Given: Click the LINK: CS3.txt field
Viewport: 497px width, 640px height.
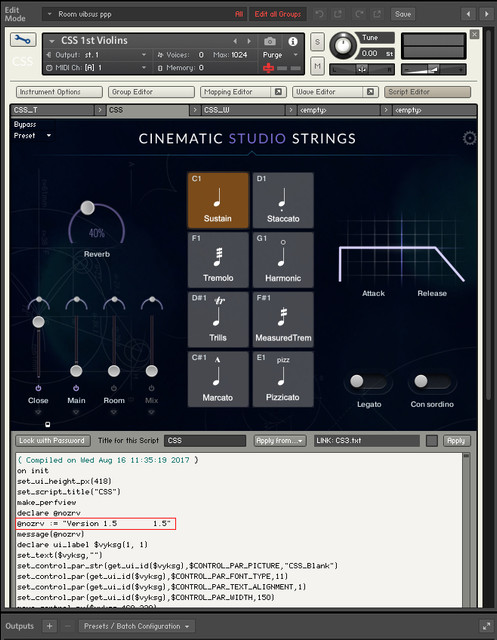Looking at the screenshot, I should pyautogui.click(x=366, y=441).
